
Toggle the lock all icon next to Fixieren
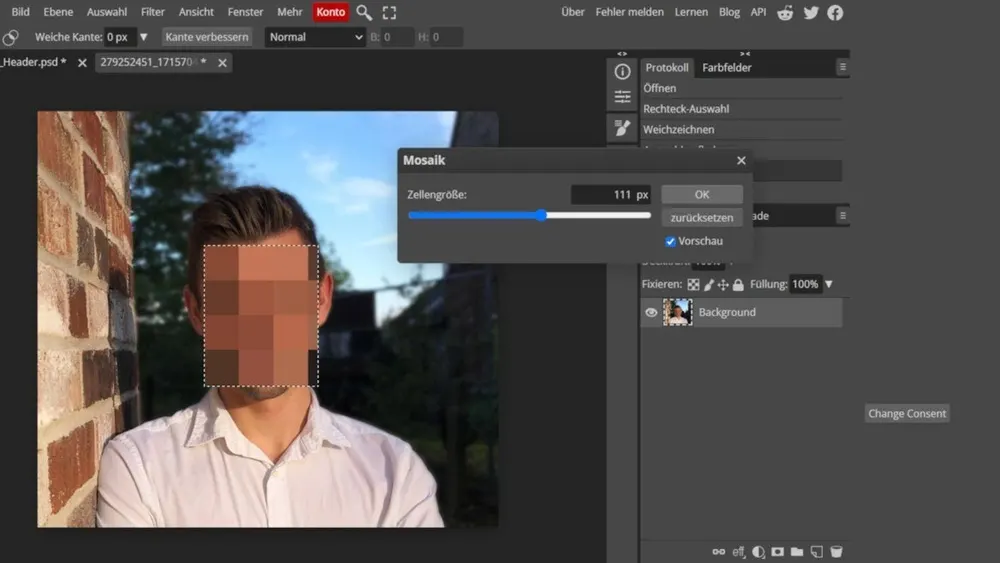click(x=738, y=285)
